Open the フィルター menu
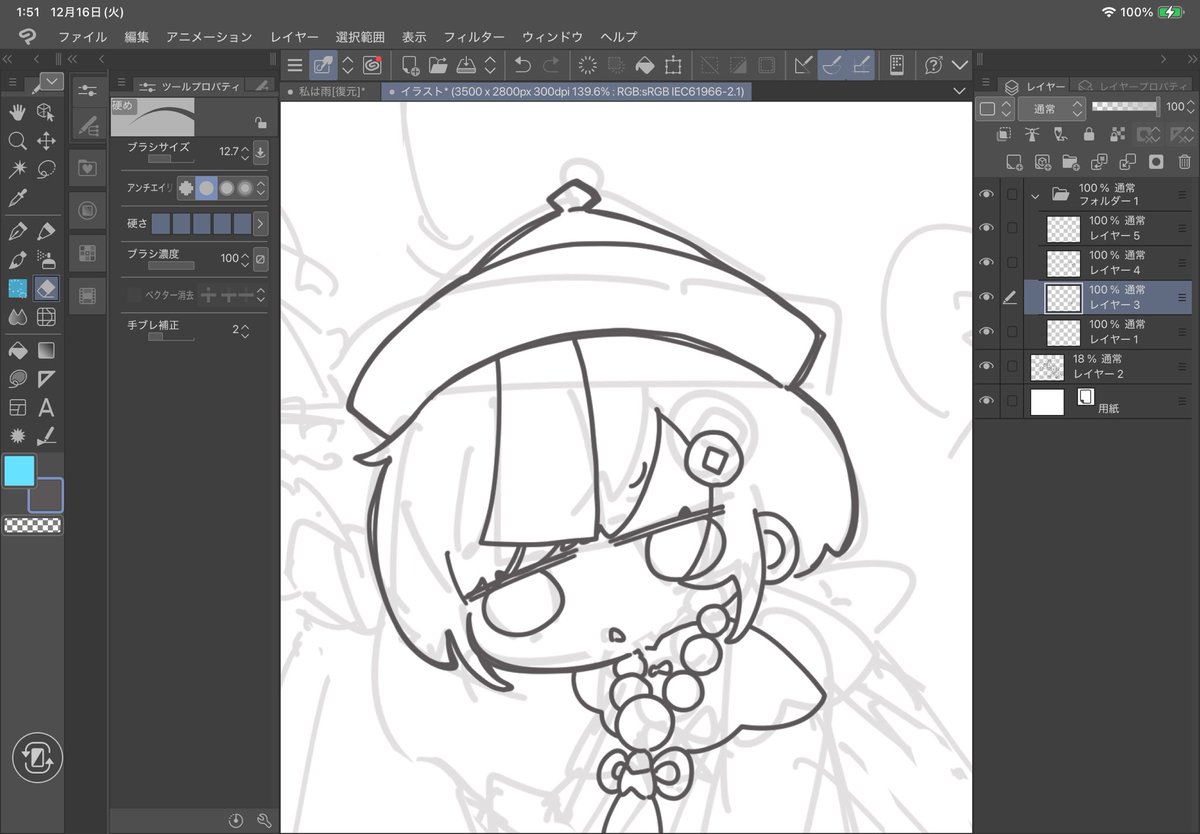1200x834 pixels. point(474,37)
